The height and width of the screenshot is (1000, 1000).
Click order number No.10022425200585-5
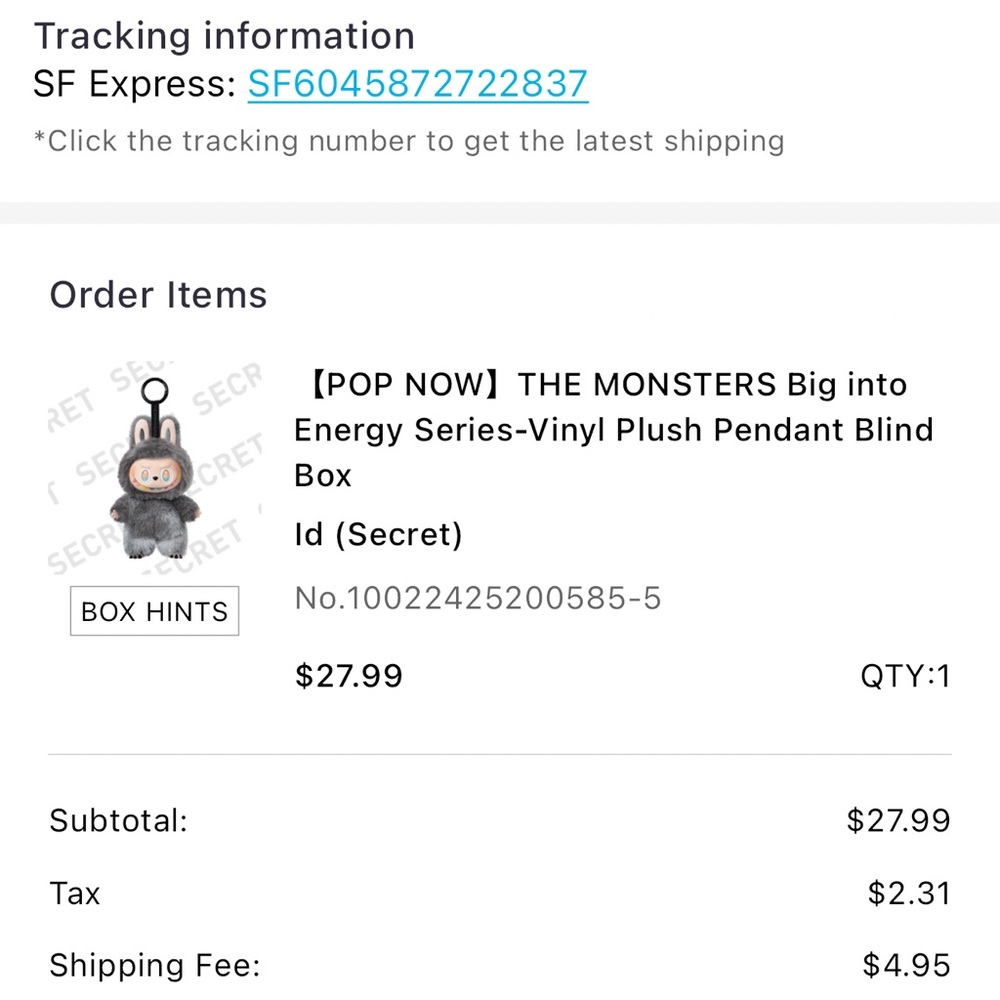478,598
